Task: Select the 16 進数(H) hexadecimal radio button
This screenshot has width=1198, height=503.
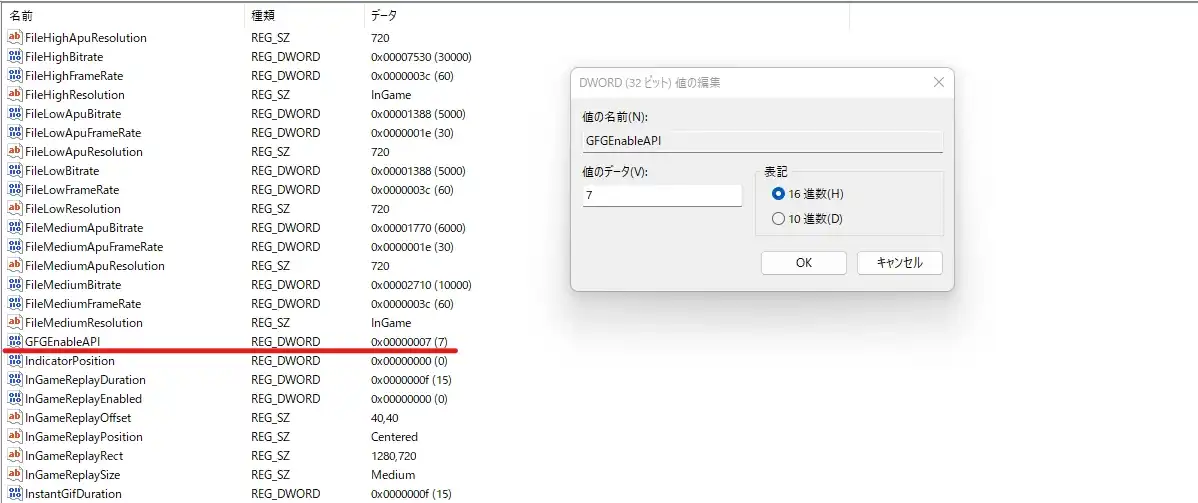Action: coord(779,194)
